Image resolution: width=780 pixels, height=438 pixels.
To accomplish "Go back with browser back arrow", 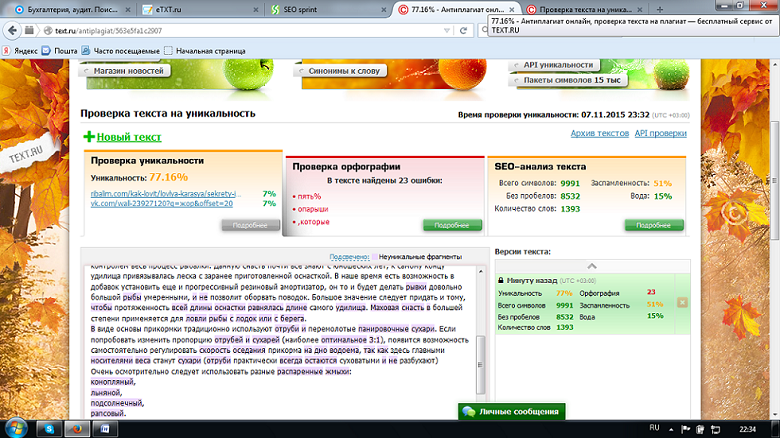I will click(x=12, y=30).
